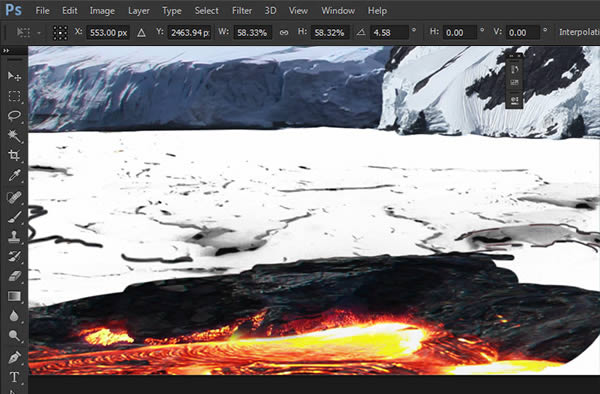Select the Gradient tool

point(14,296)
